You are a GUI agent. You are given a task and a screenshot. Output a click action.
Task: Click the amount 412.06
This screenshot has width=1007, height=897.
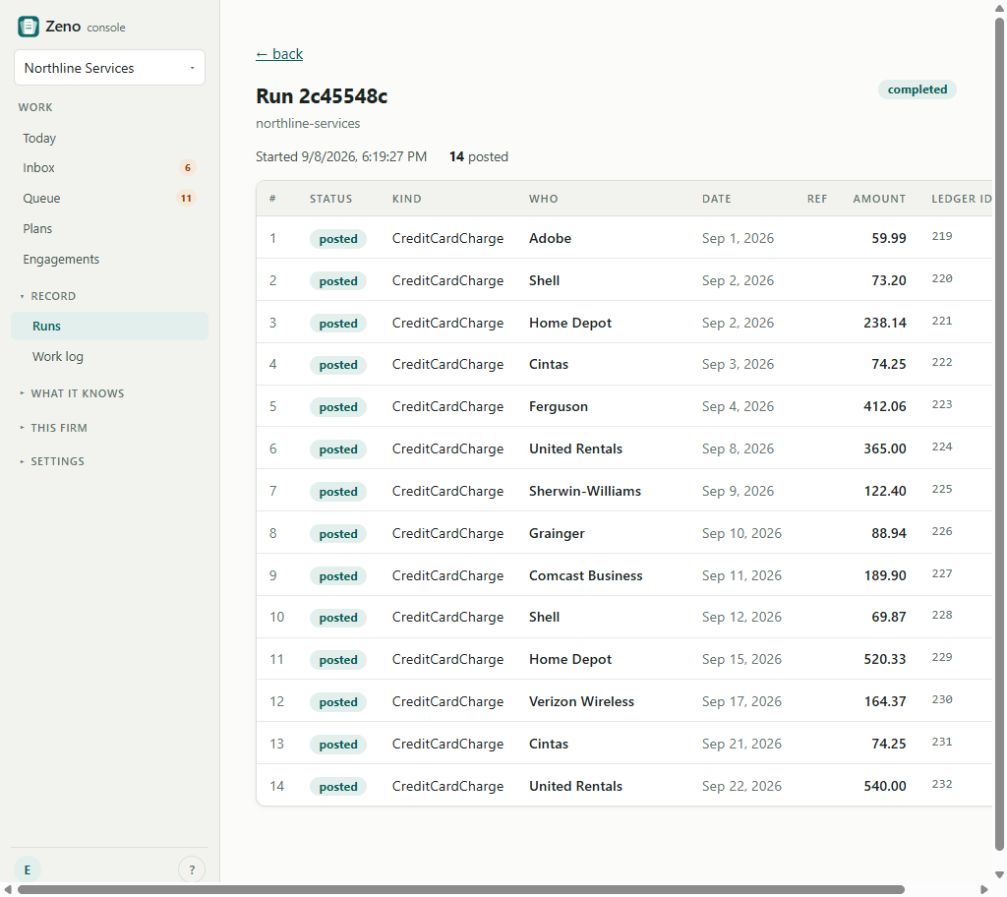tap(885, 406)
